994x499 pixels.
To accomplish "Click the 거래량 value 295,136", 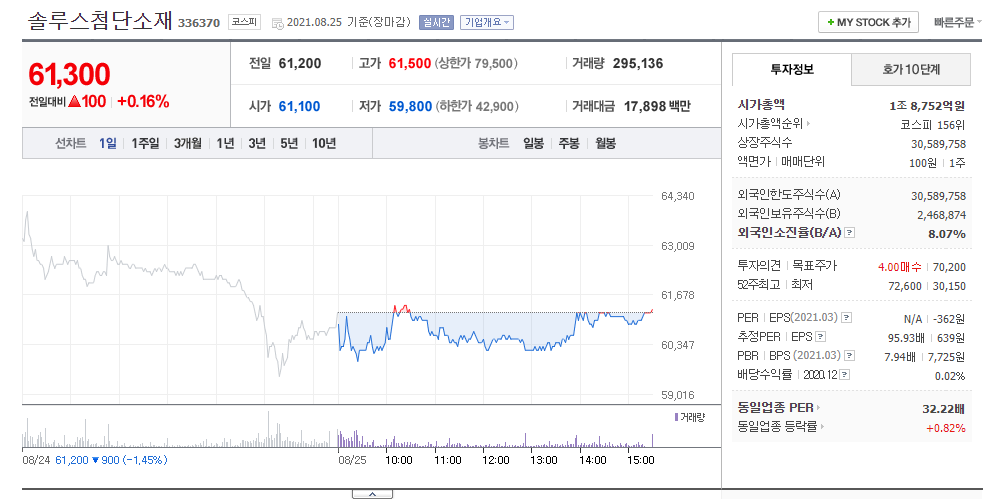I will [x=638, y=63].
